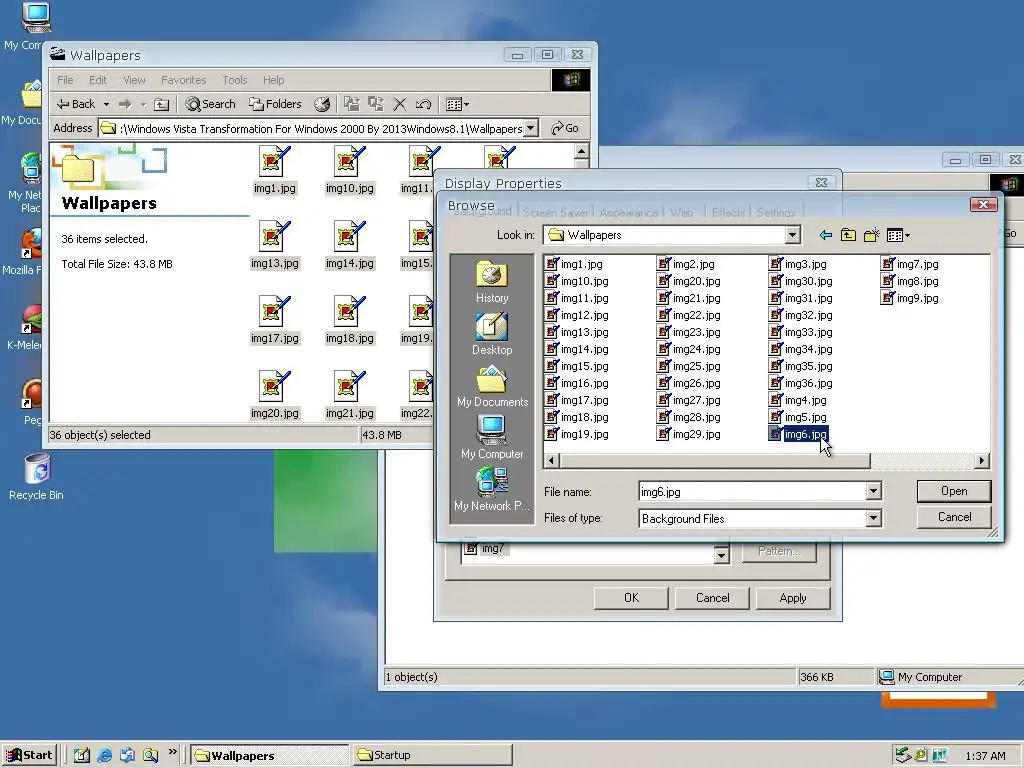Screen dimensions: 1024x768
Task: Open the File menu in Wallpapers window
Action: 65,80
